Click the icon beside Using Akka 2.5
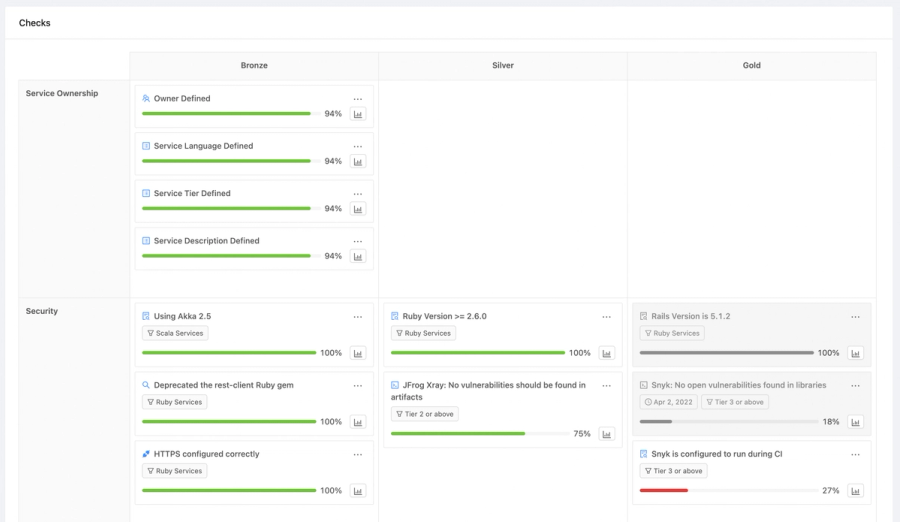The width and height of the screenshot is (900, 522). [x=146, y=316]
